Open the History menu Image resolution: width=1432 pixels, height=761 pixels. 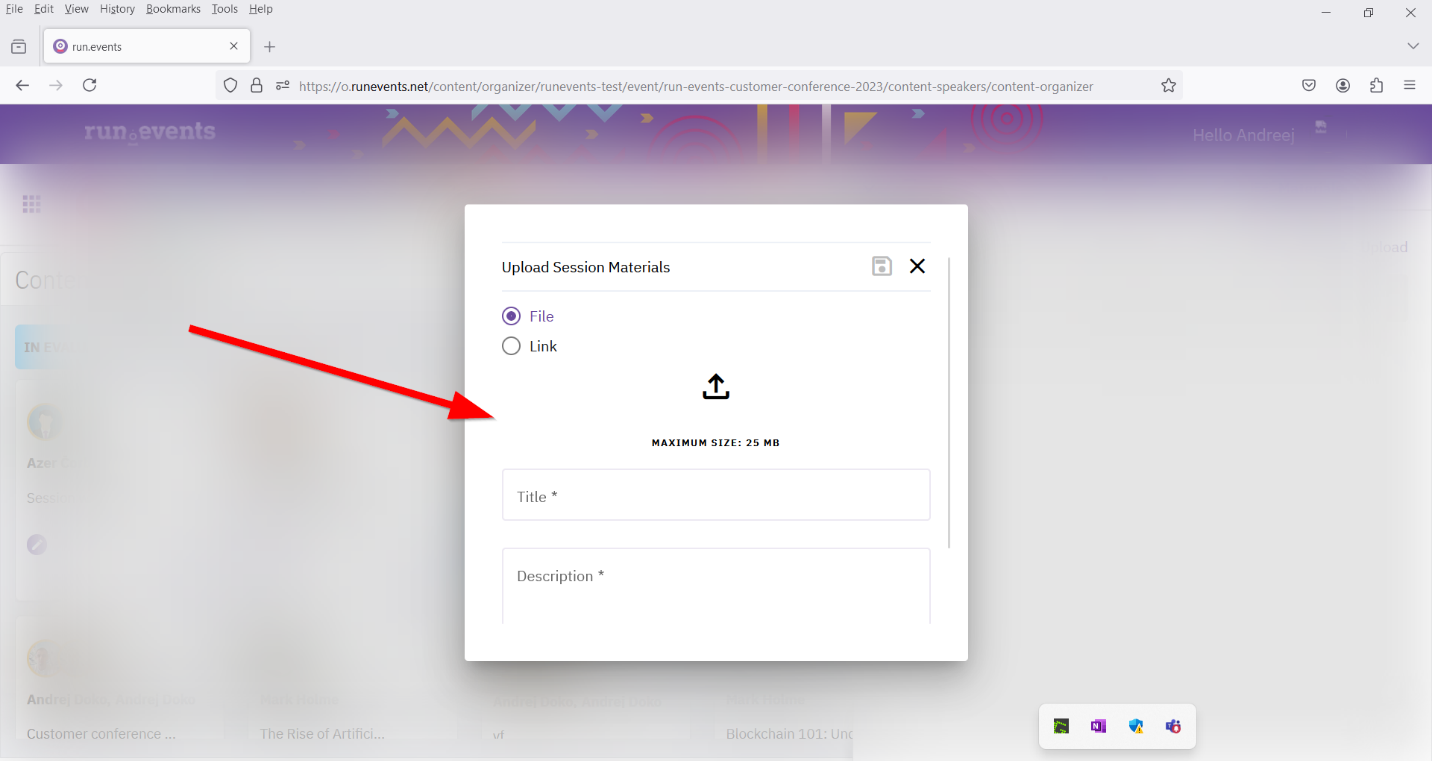tap(117, 9)
